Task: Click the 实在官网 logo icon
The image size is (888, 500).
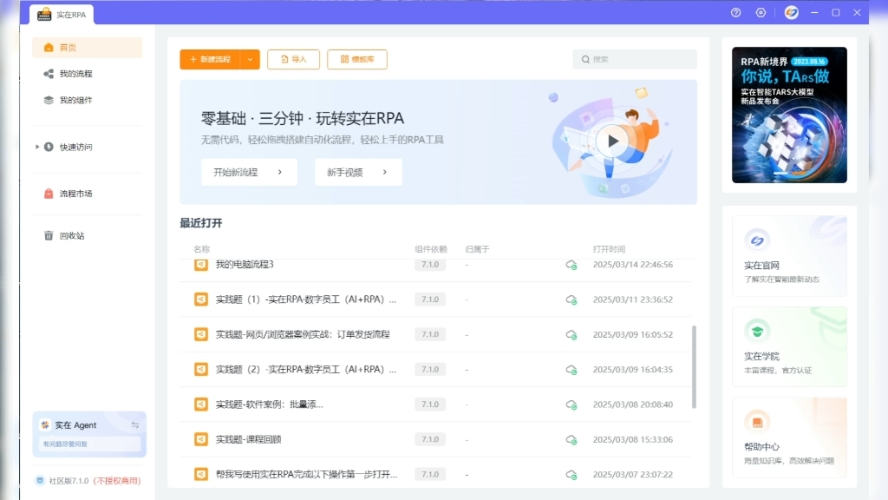Action: pos(757,241)
